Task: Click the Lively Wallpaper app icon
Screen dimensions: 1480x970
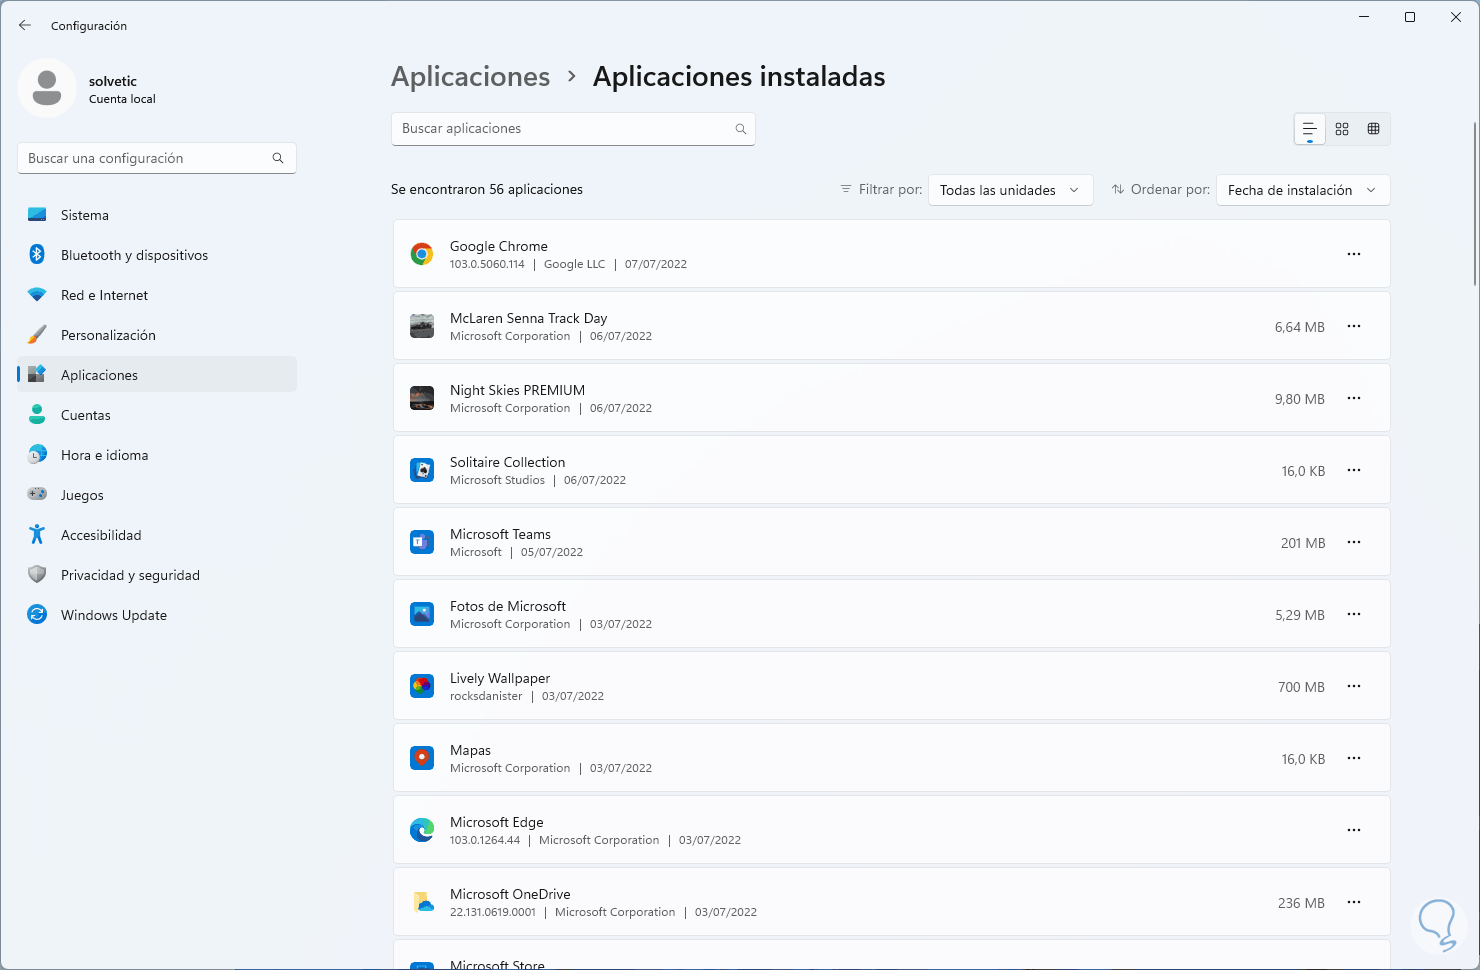Action: coord(422,686)
